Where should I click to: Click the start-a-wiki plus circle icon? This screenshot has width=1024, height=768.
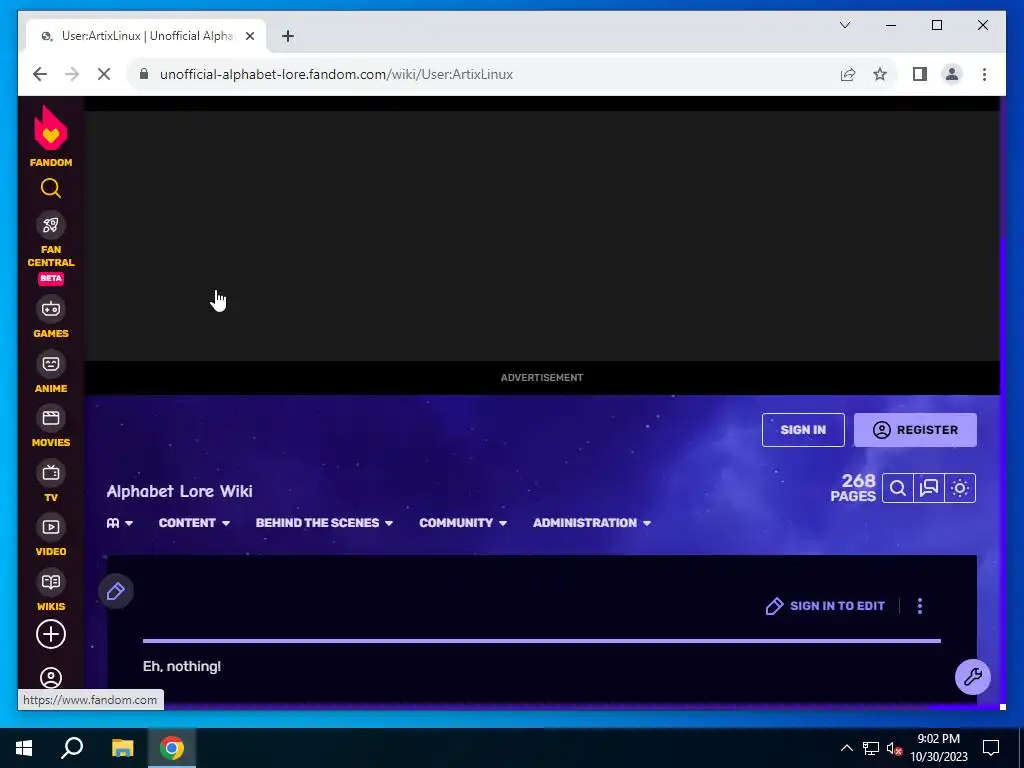tap(51, 634)
